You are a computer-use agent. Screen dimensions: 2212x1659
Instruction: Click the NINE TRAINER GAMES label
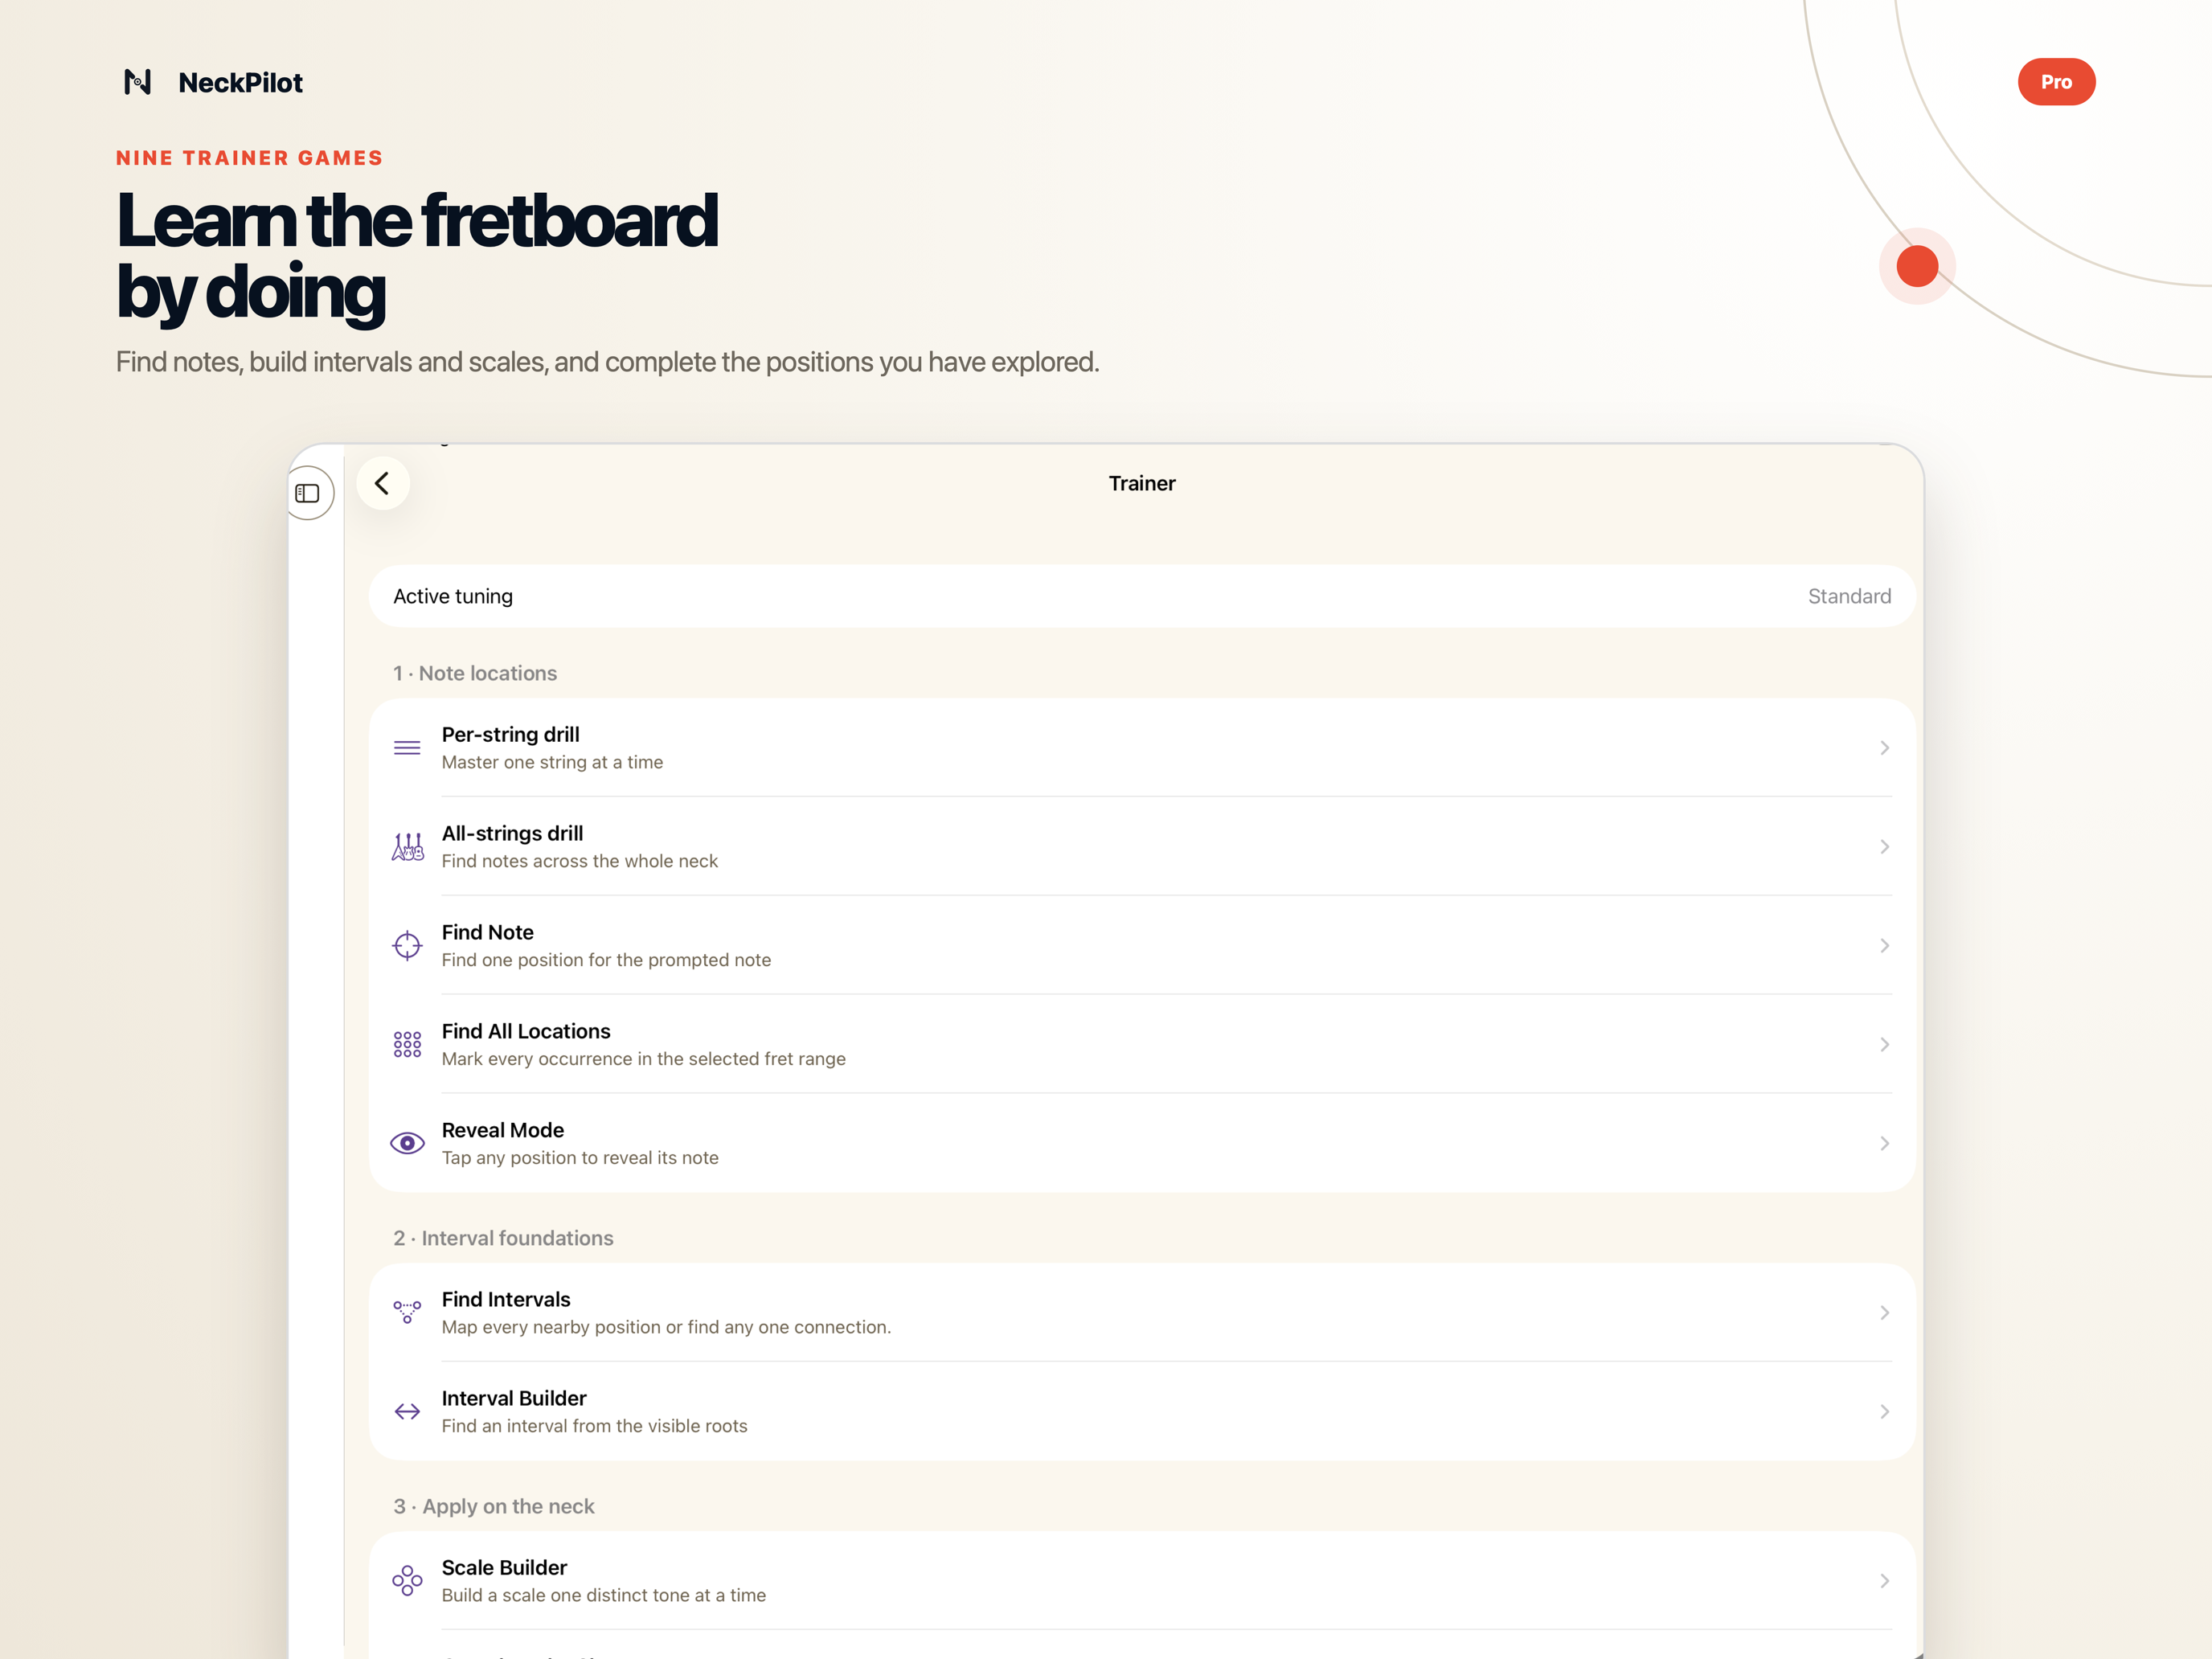tap(249, 158)
